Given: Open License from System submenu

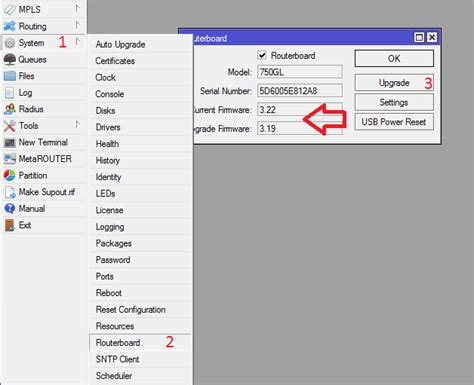Looking at the screenshot, I should [140, 210].
